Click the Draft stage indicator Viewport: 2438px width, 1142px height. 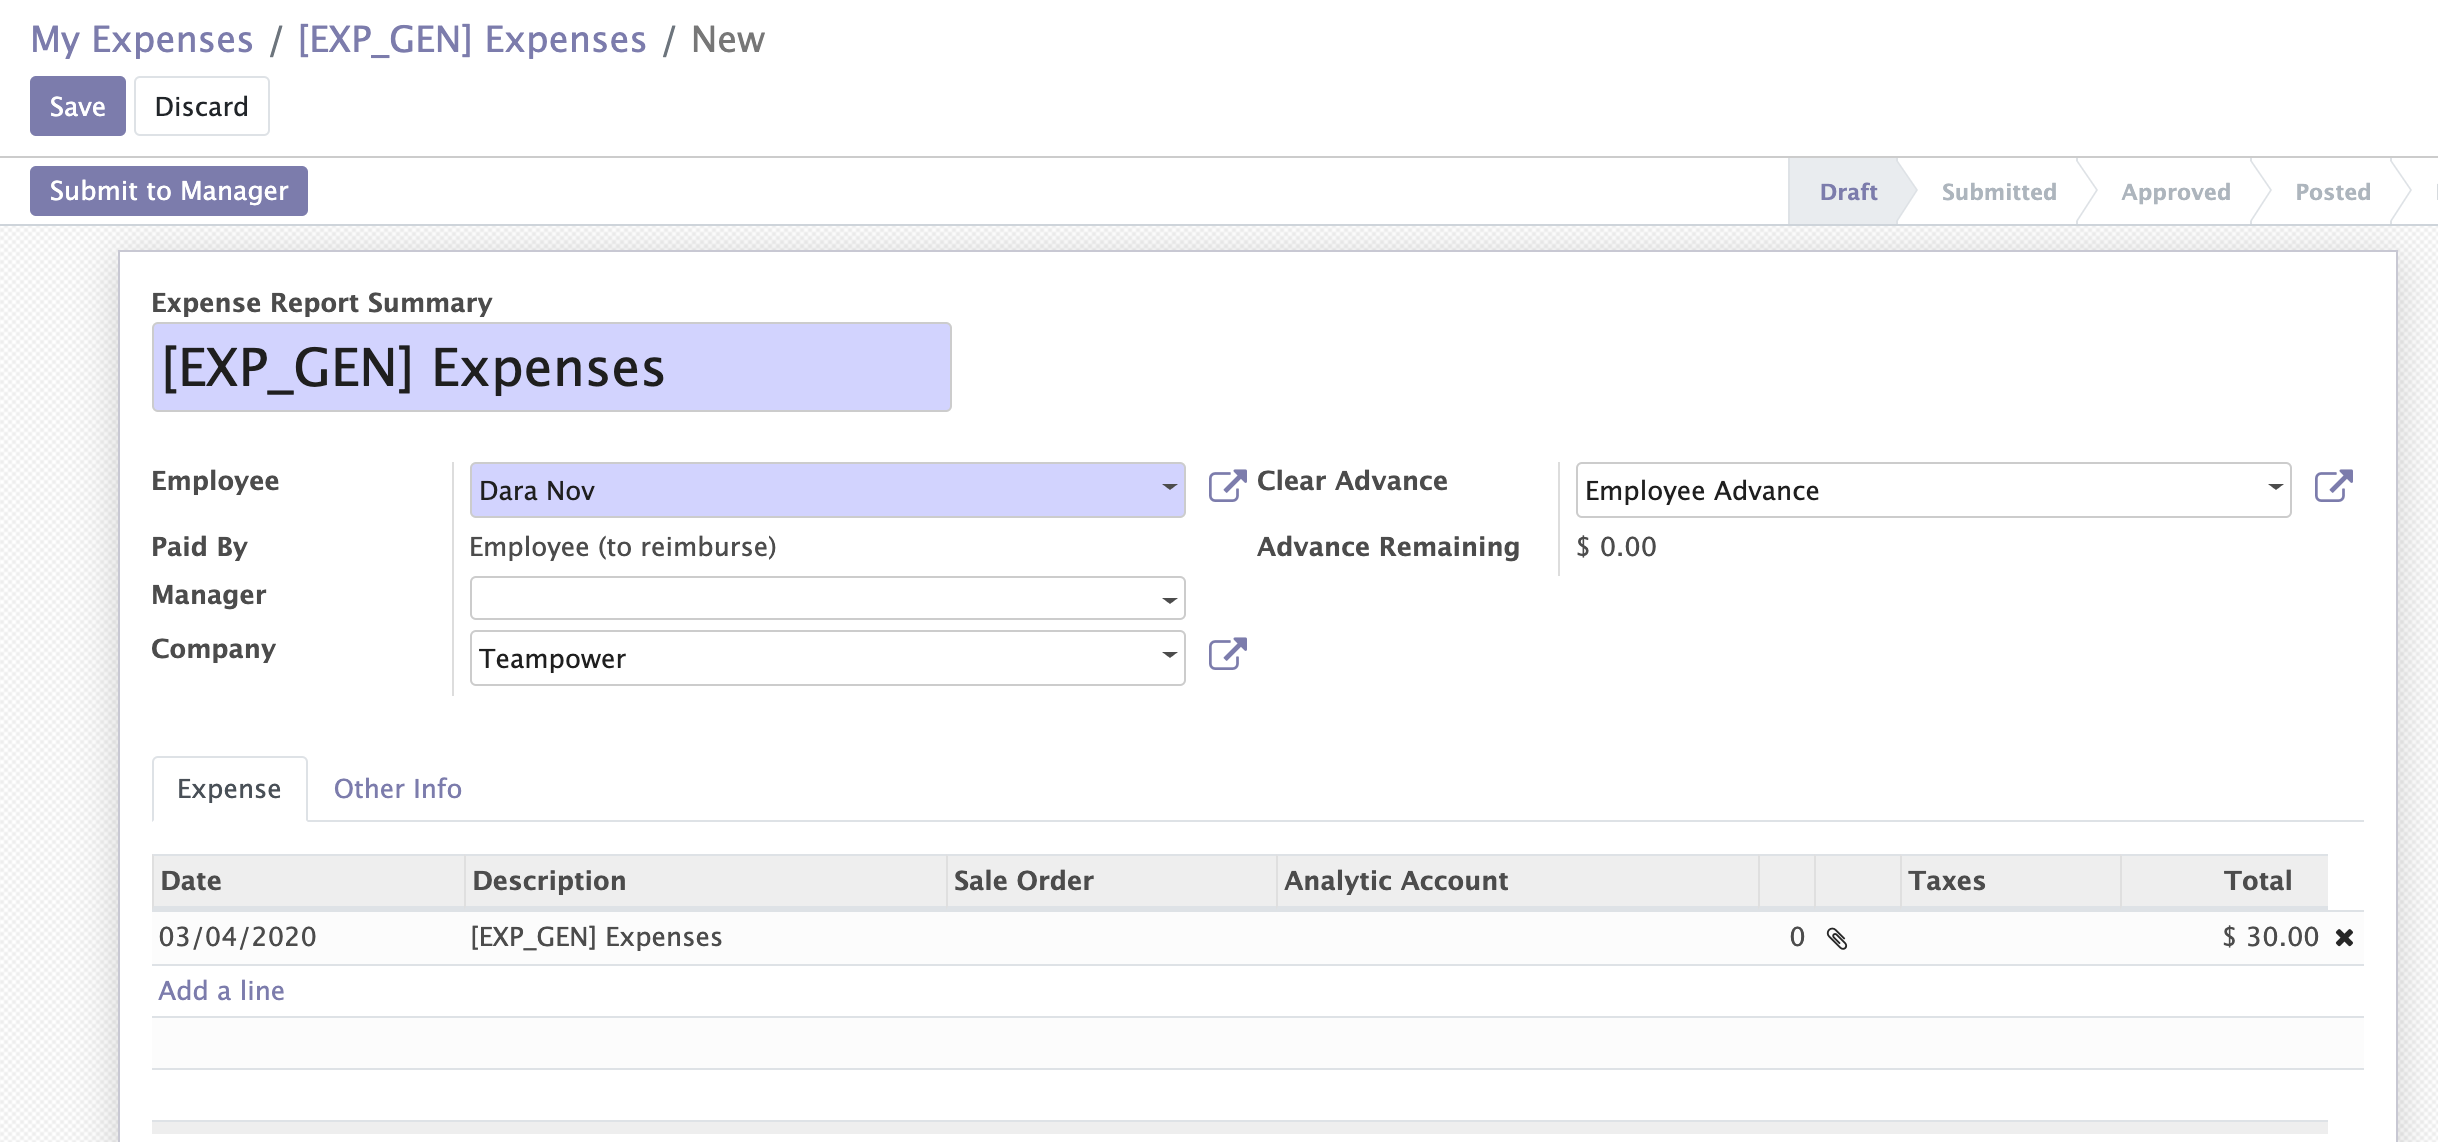tap(1848, 191)
